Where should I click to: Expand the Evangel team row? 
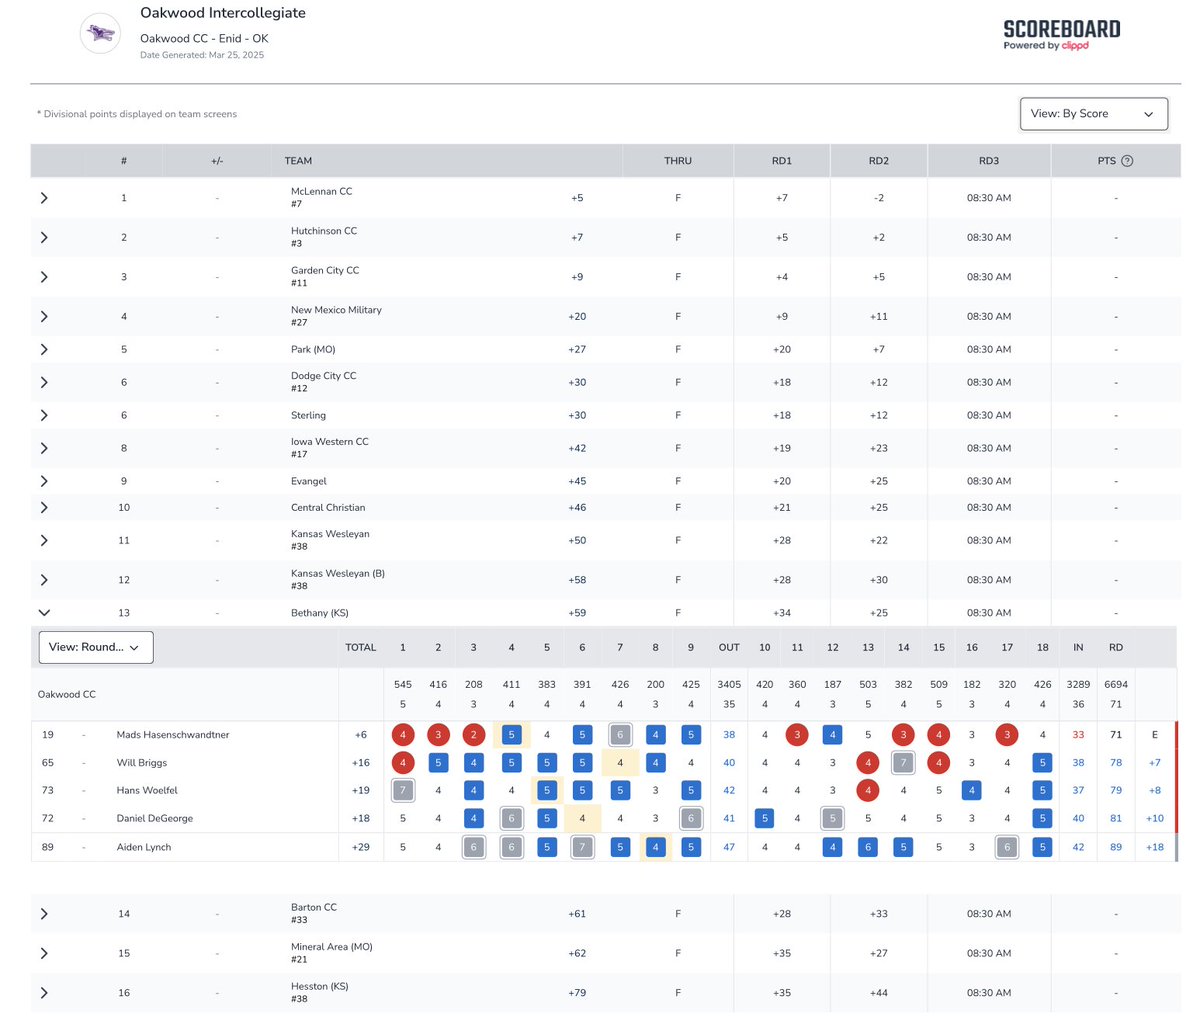[x=44, y=481]
